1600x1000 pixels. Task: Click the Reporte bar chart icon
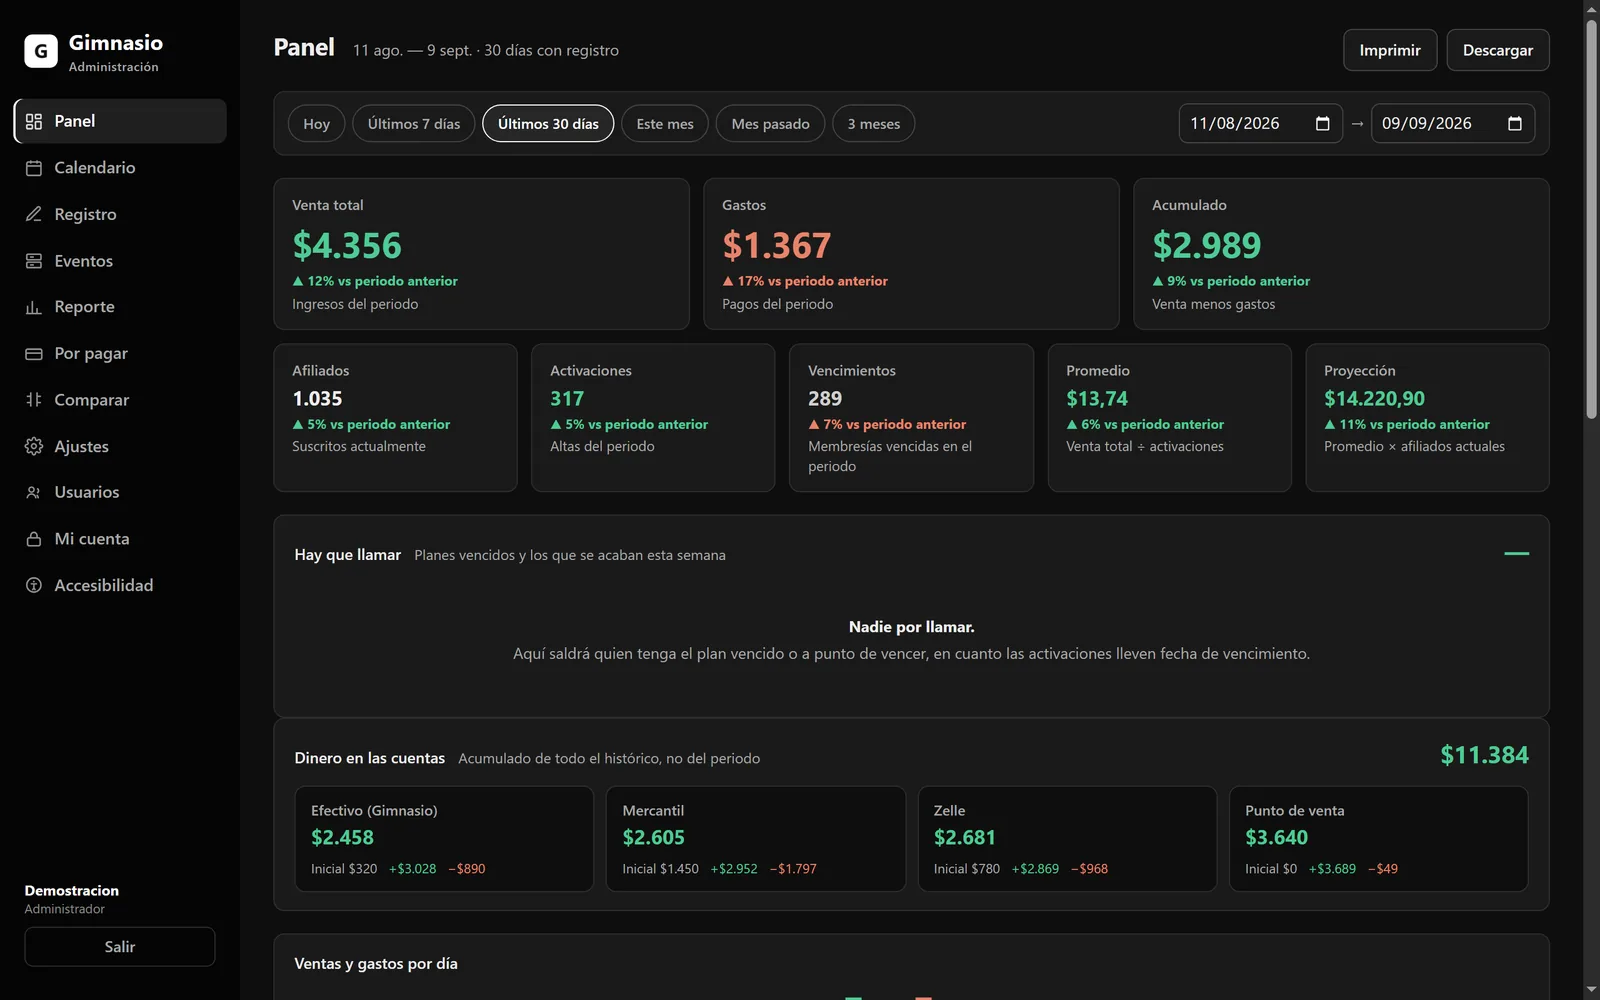34,307
